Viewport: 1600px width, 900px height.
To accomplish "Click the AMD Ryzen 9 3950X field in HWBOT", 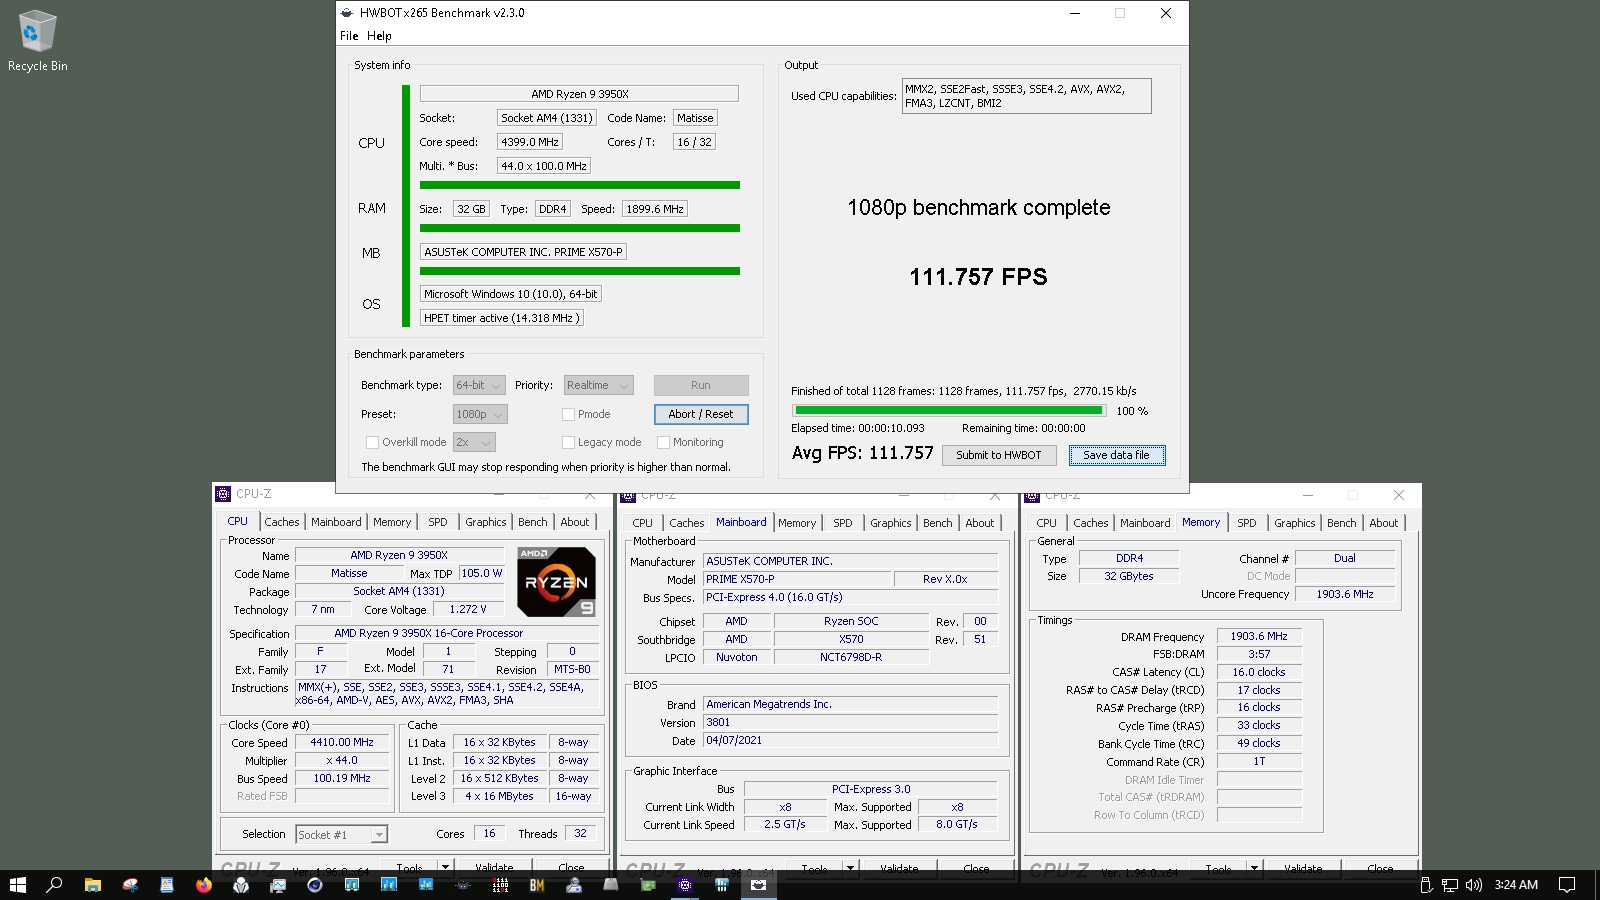I will (579, 94).
